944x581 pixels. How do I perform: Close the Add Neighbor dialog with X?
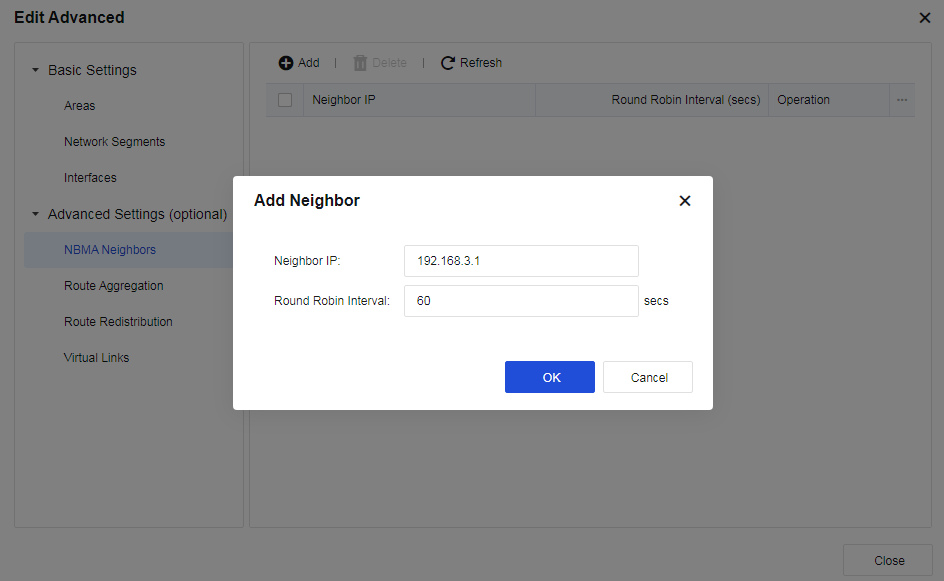pyautogui.click(x=685, y=201)
